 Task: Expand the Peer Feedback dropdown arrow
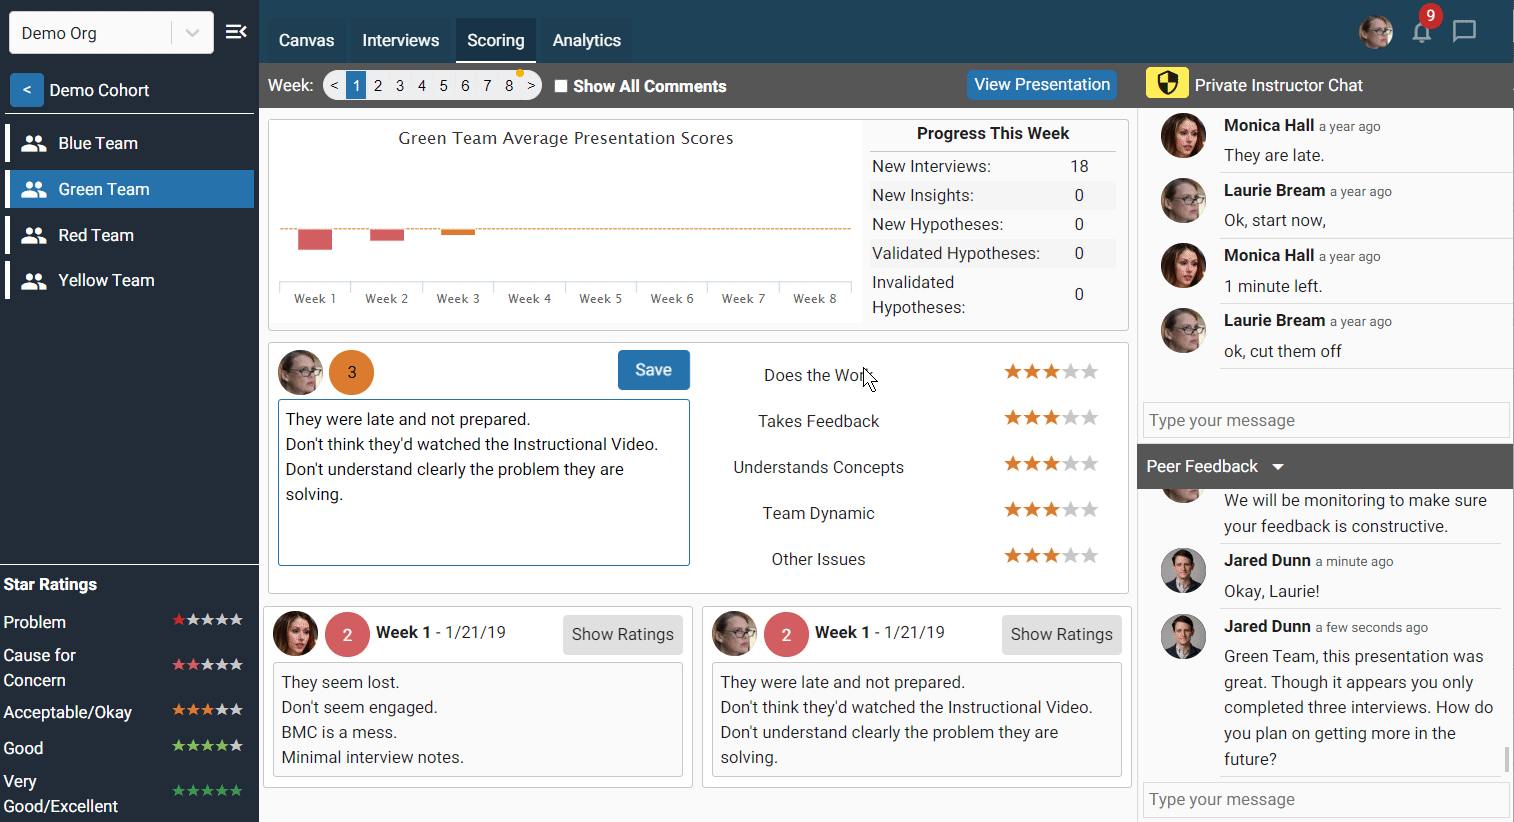pyautogui.click(x=1277, y=467)
